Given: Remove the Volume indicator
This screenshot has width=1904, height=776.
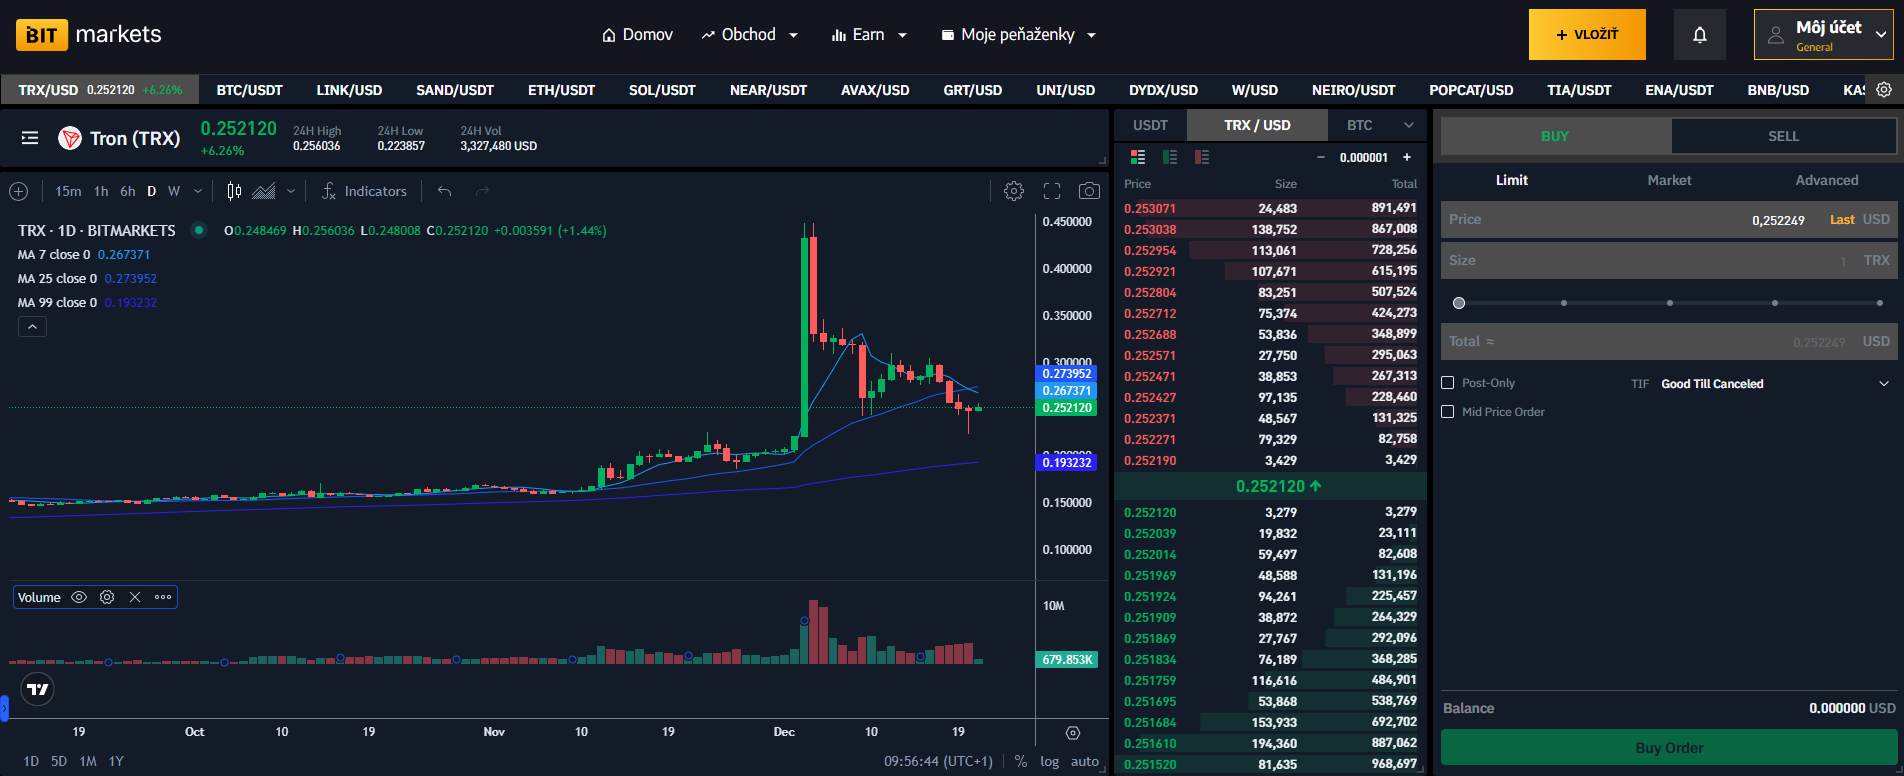Looking at the screenshot, I should pyautogui.click(x=135, y=597).
